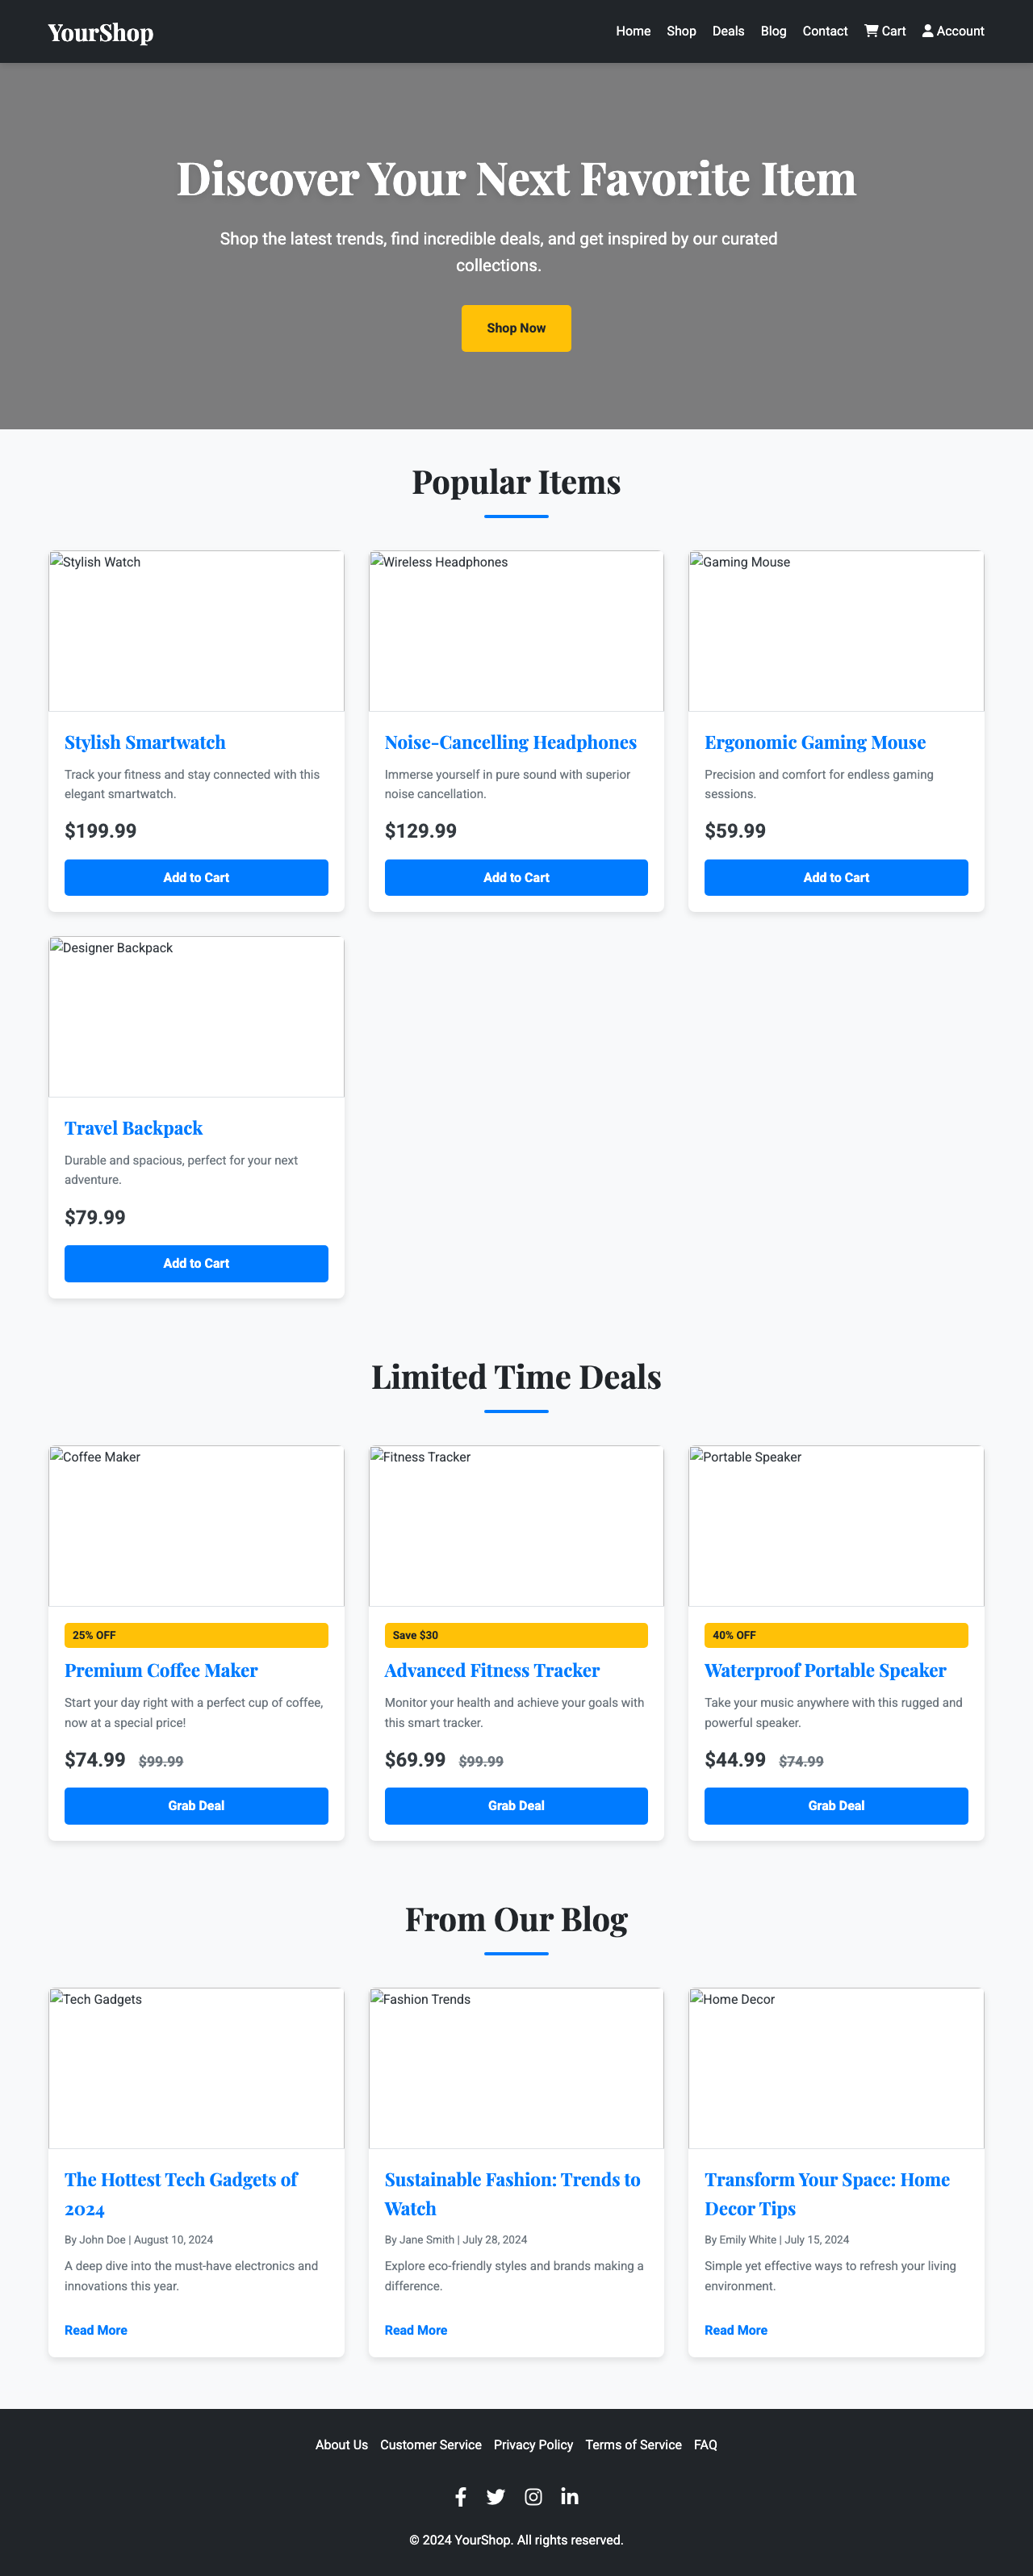Select the LinkedIn icon in footer
The width and height of the screenshot is (1033, 2576).
coord(570,2496)
